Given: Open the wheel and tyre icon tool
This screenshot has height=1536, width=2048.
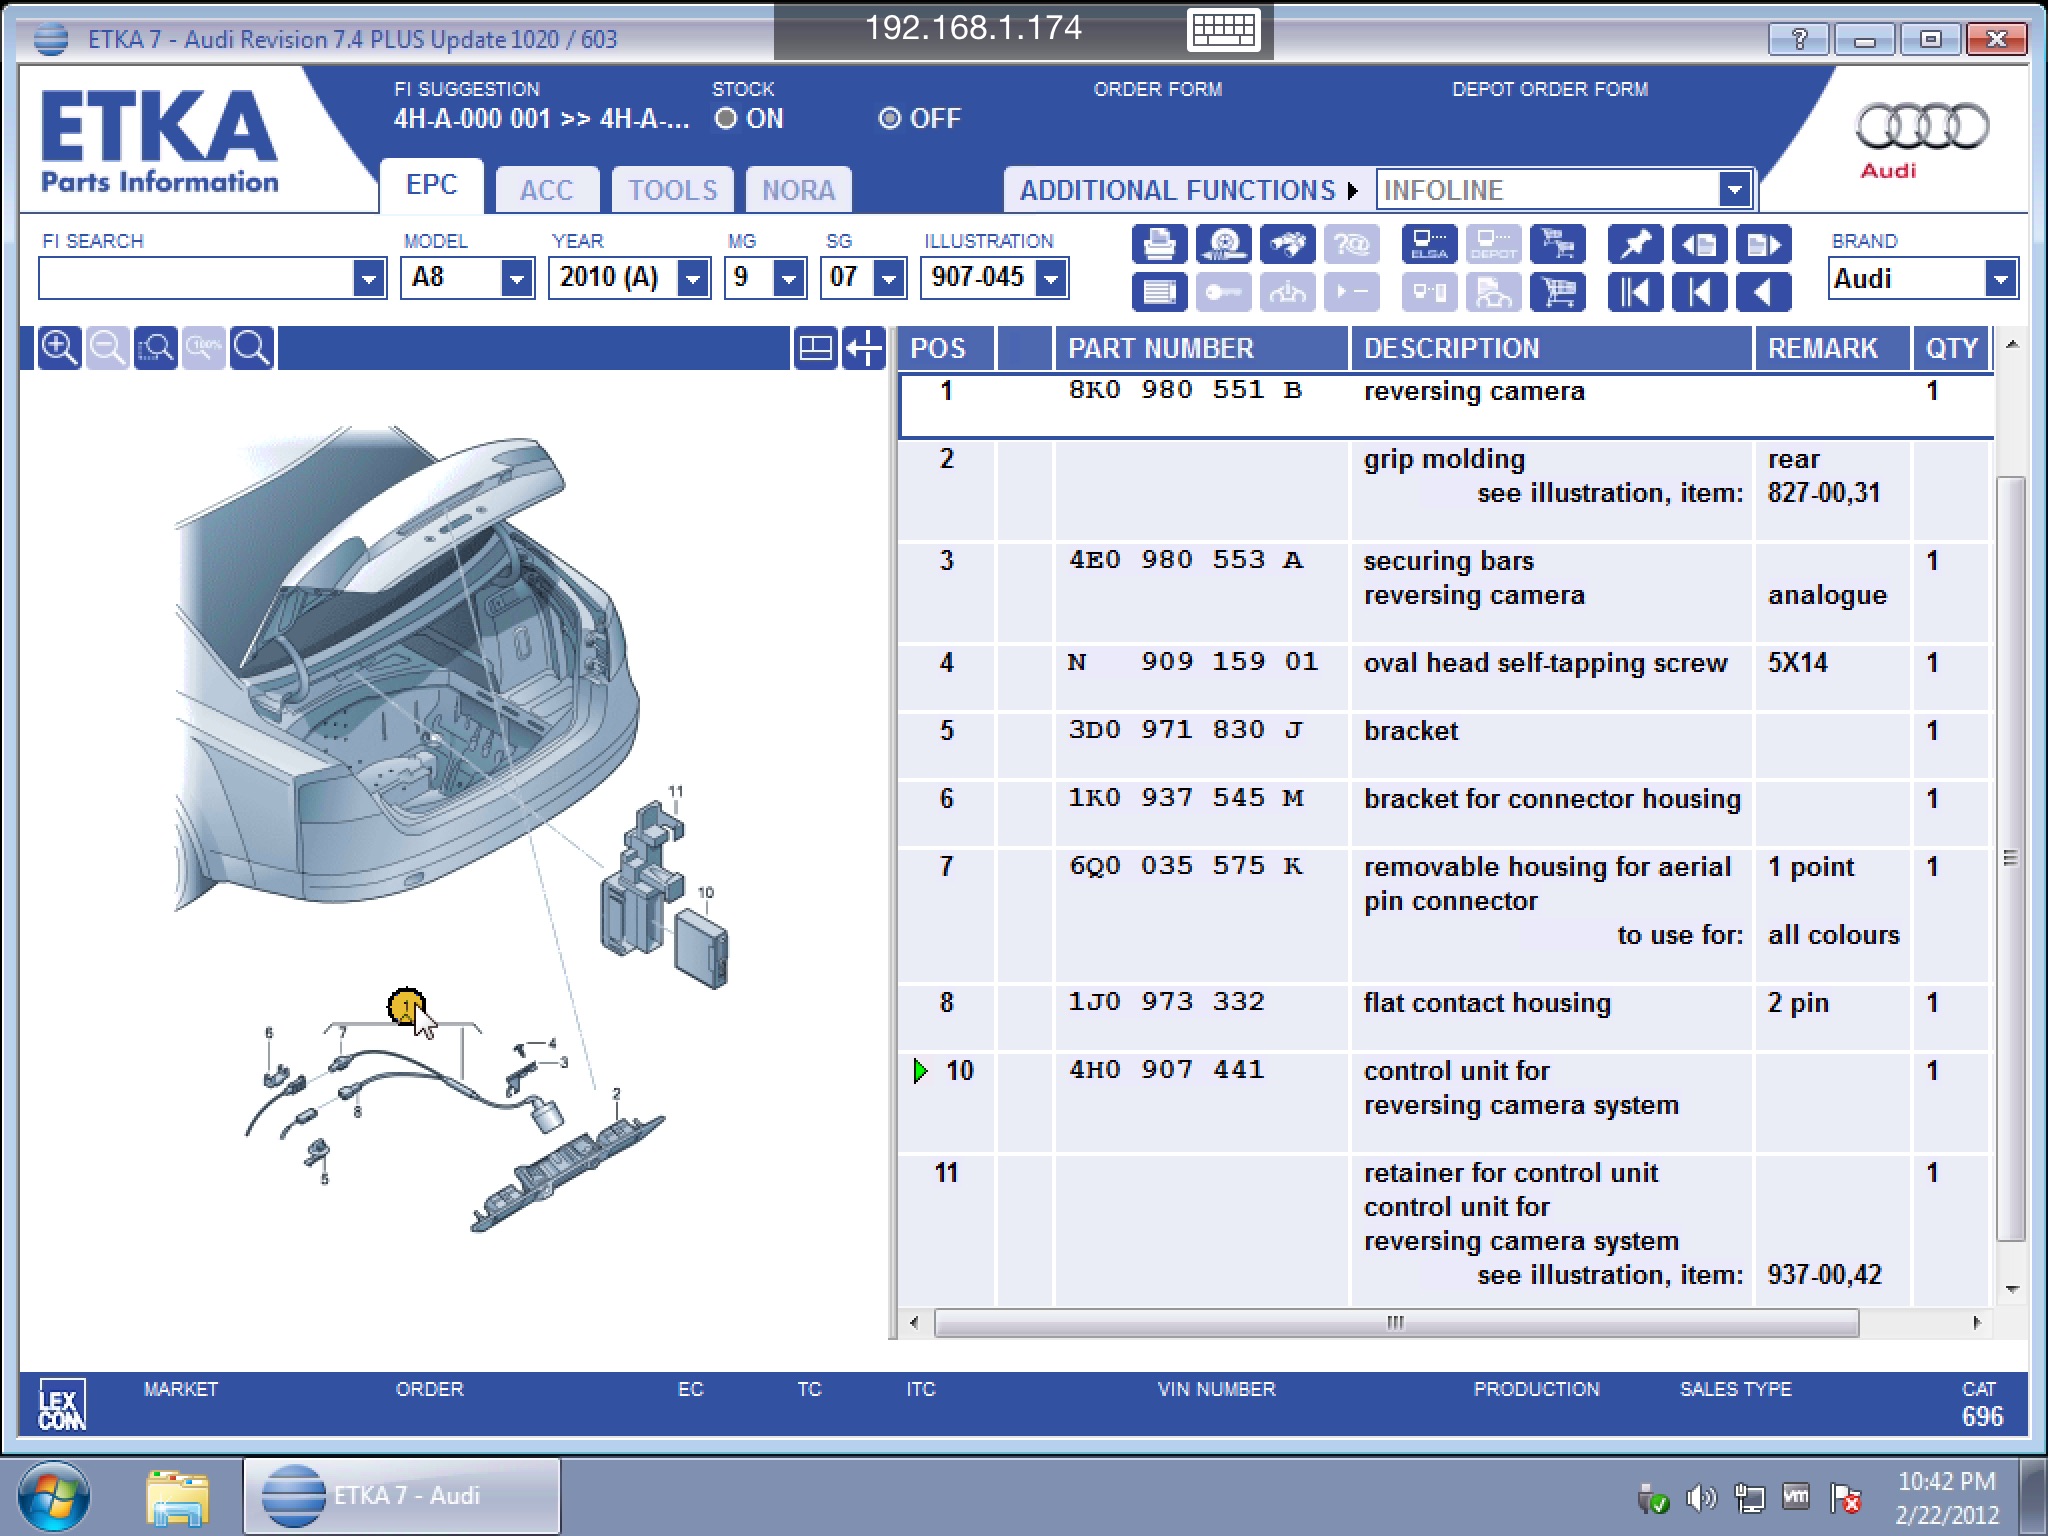Looking at the screenshot, I should [x=1223, y=244].
